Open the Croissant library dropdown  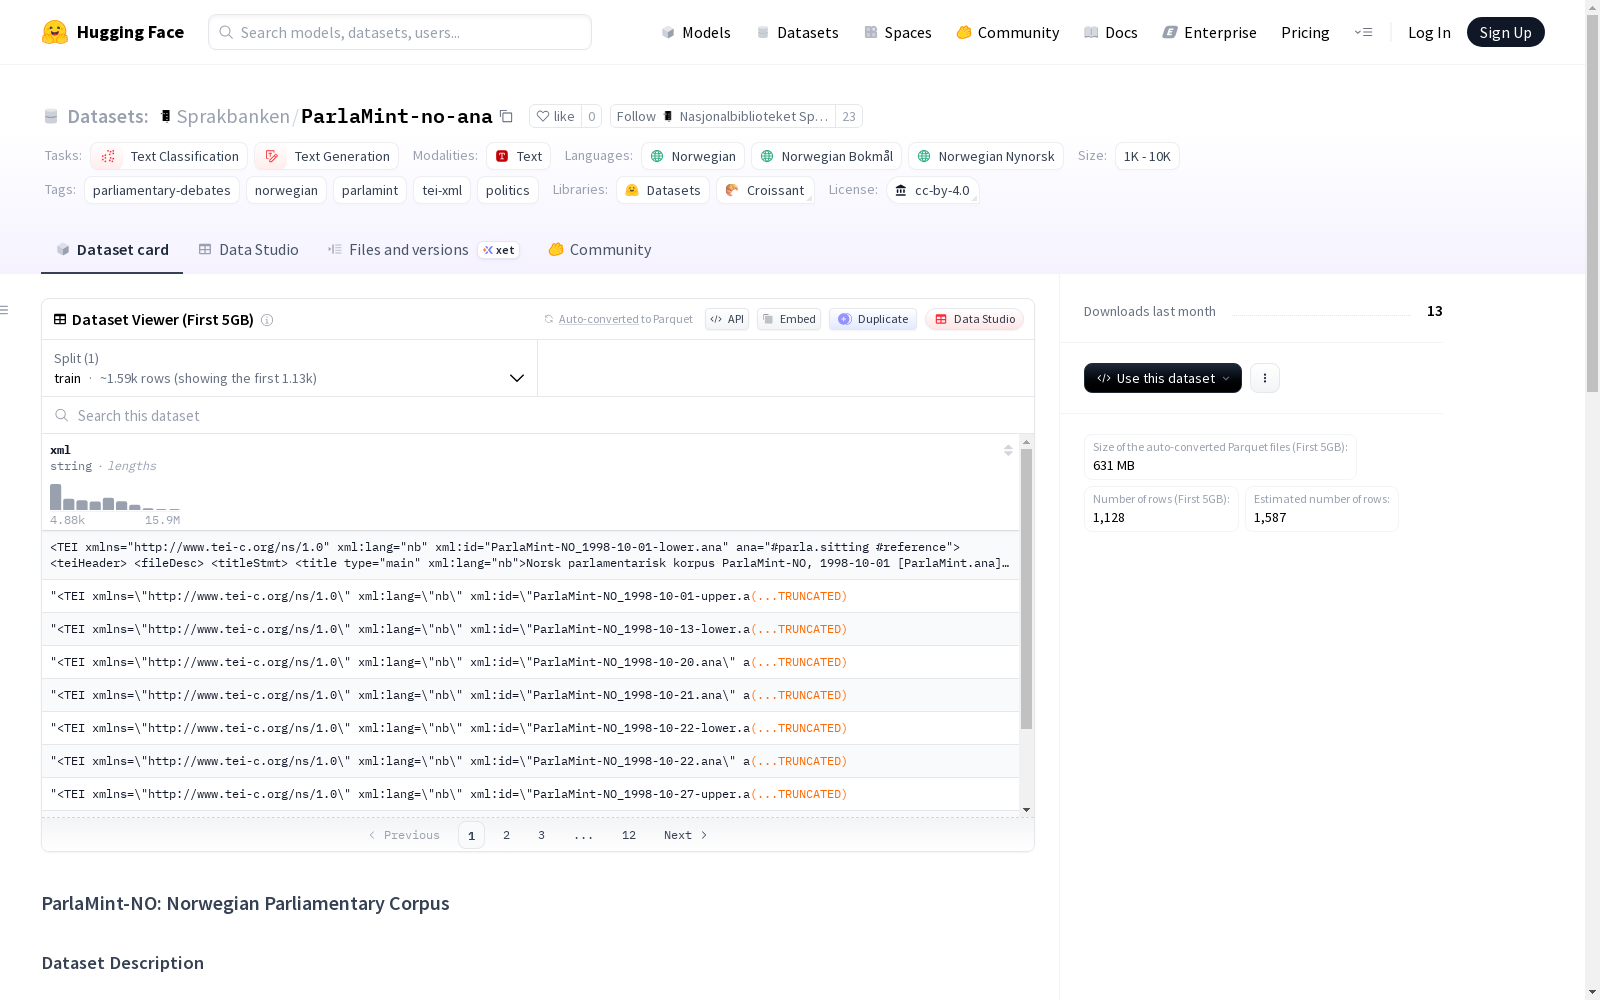coord(765,190)
